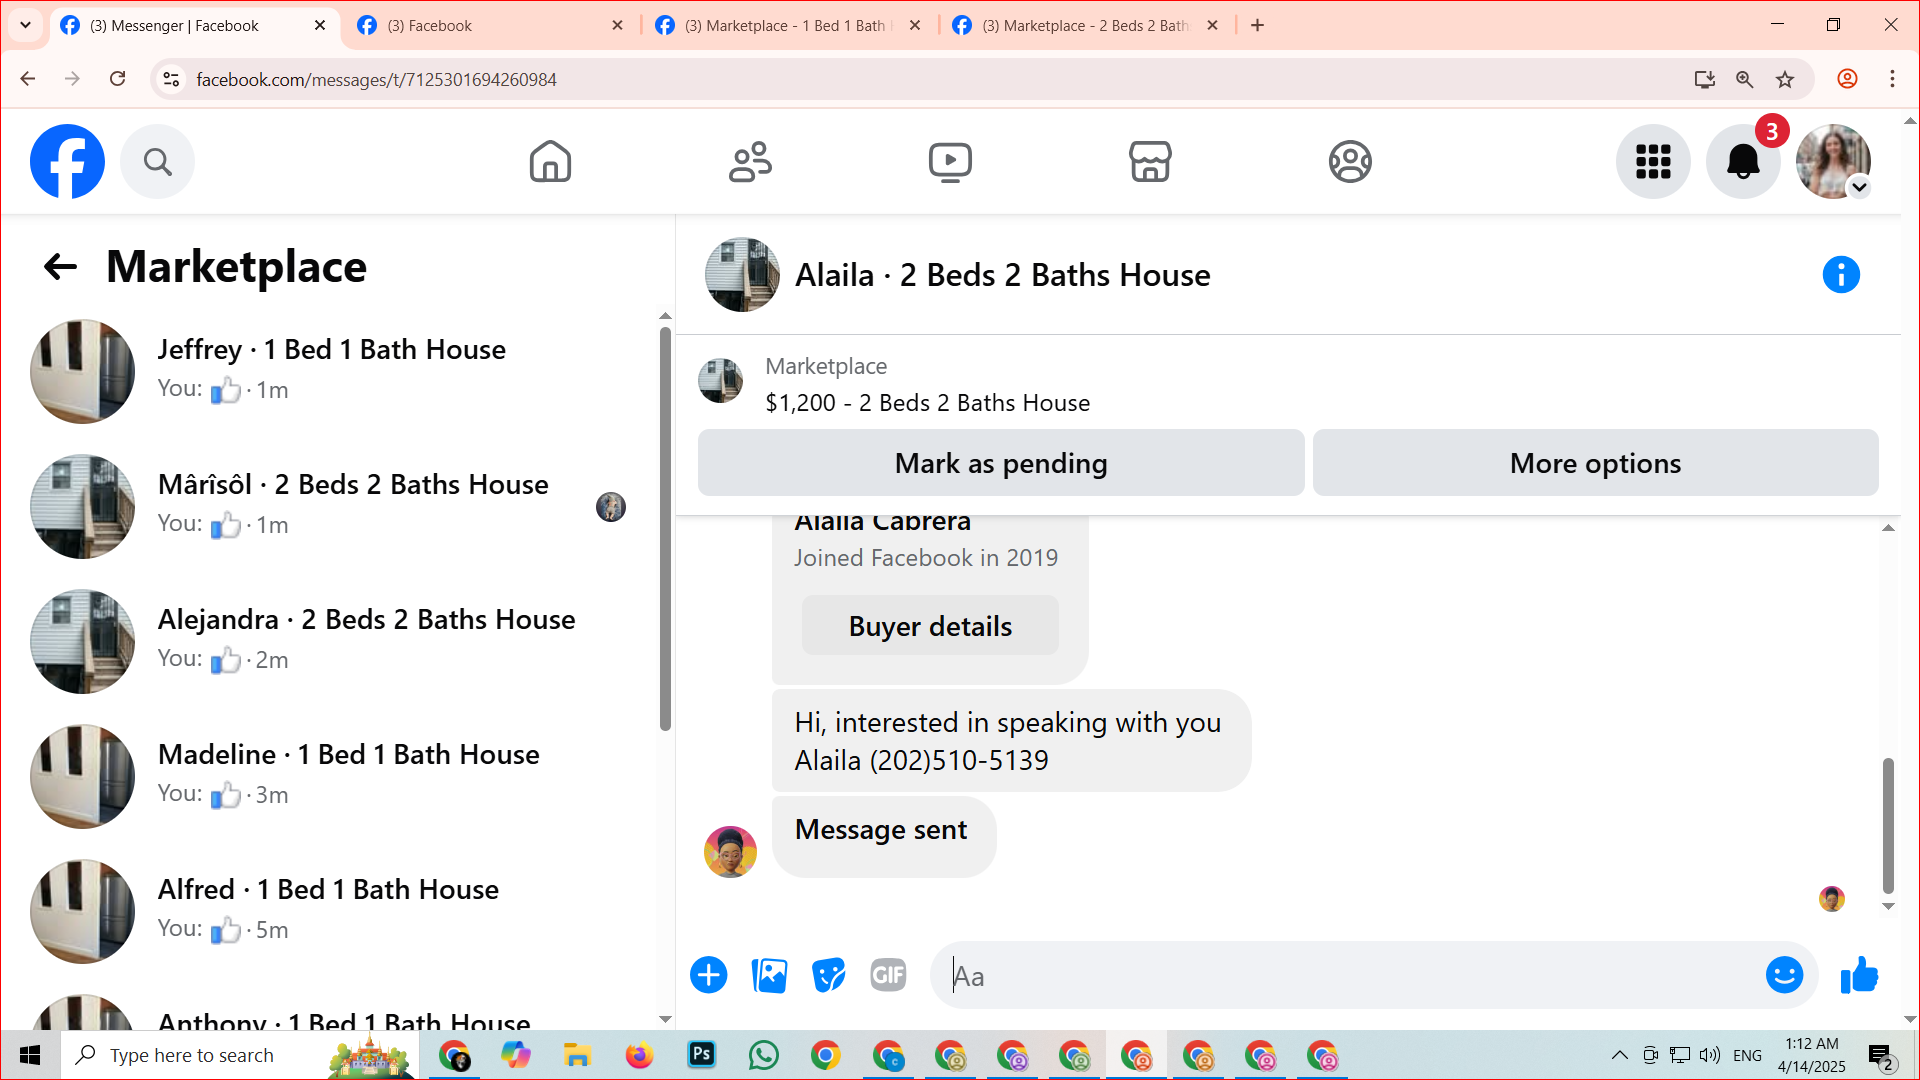Image resolution: width=1920 pixels, height=1080 pixels.
Task: Click the Mark as pending button
Action: [x=1001, y=463]
